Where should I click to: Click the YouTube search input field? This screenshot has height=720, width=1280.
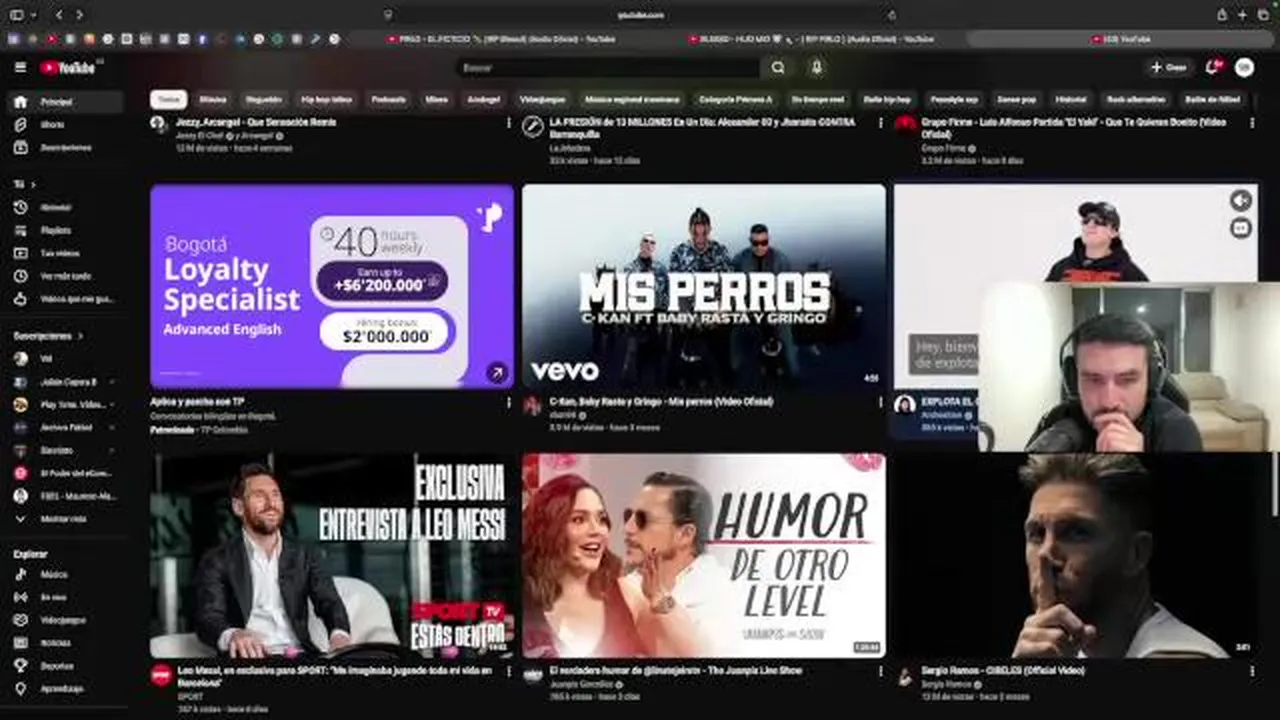click(x=608, y=67)
